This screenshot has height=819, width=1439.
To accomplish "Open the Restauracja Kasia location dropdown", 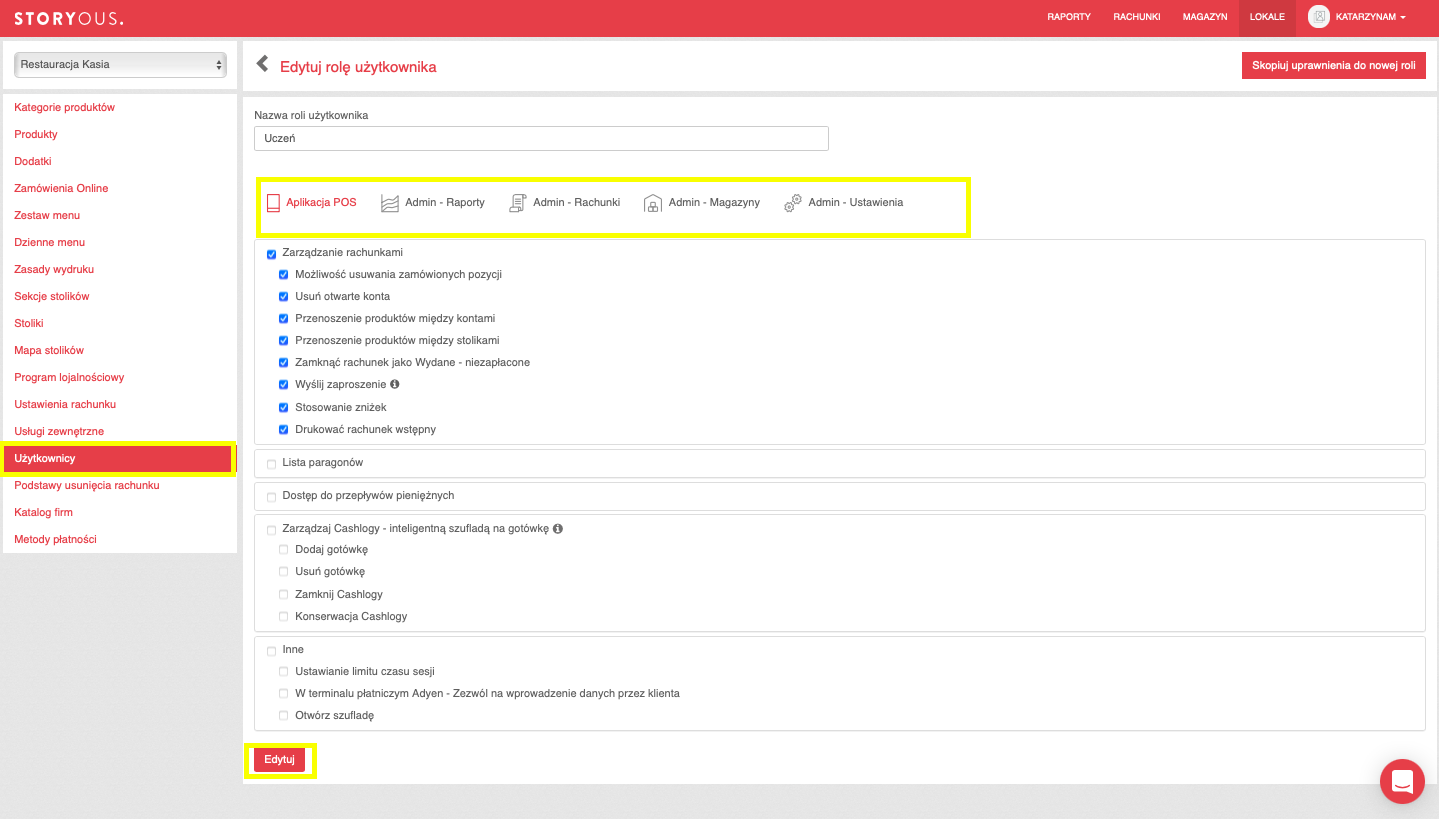I will coord(120,65).
